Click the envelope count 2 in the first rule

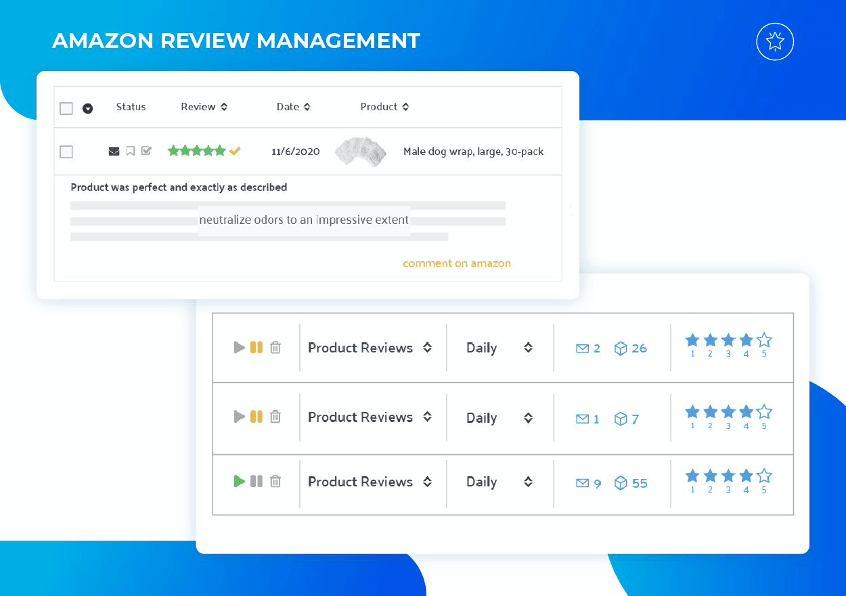pos(588,348)
